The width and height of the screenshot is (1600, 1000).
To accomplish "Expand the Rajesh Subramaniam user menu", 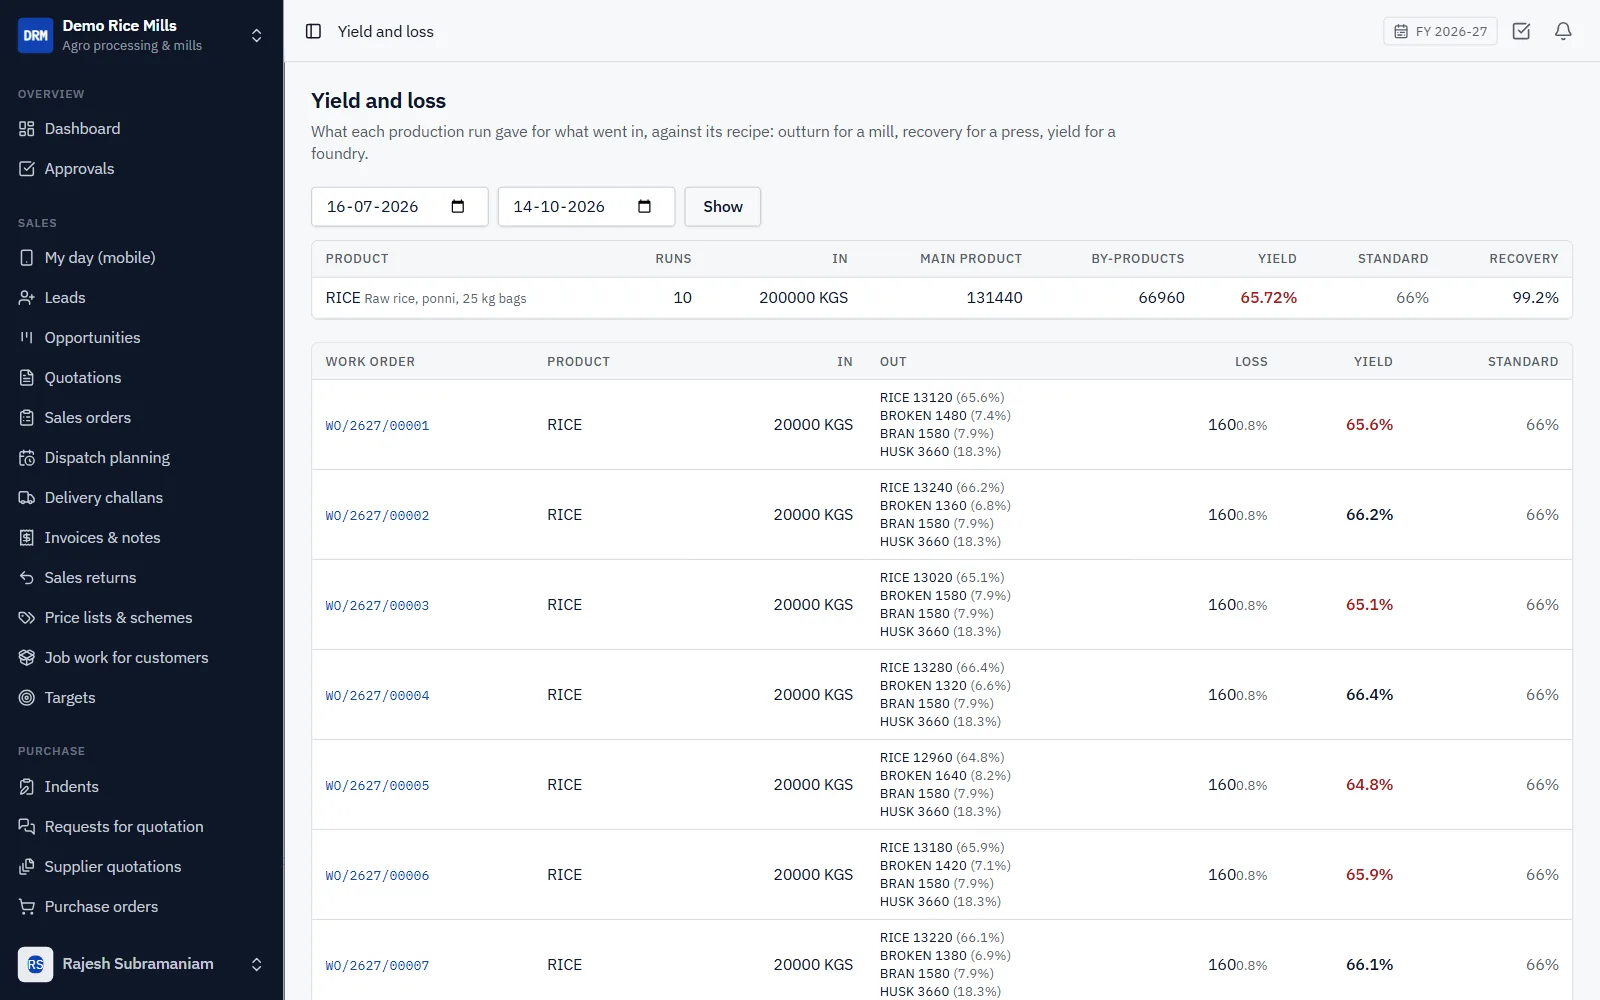I will pos(257,964).
